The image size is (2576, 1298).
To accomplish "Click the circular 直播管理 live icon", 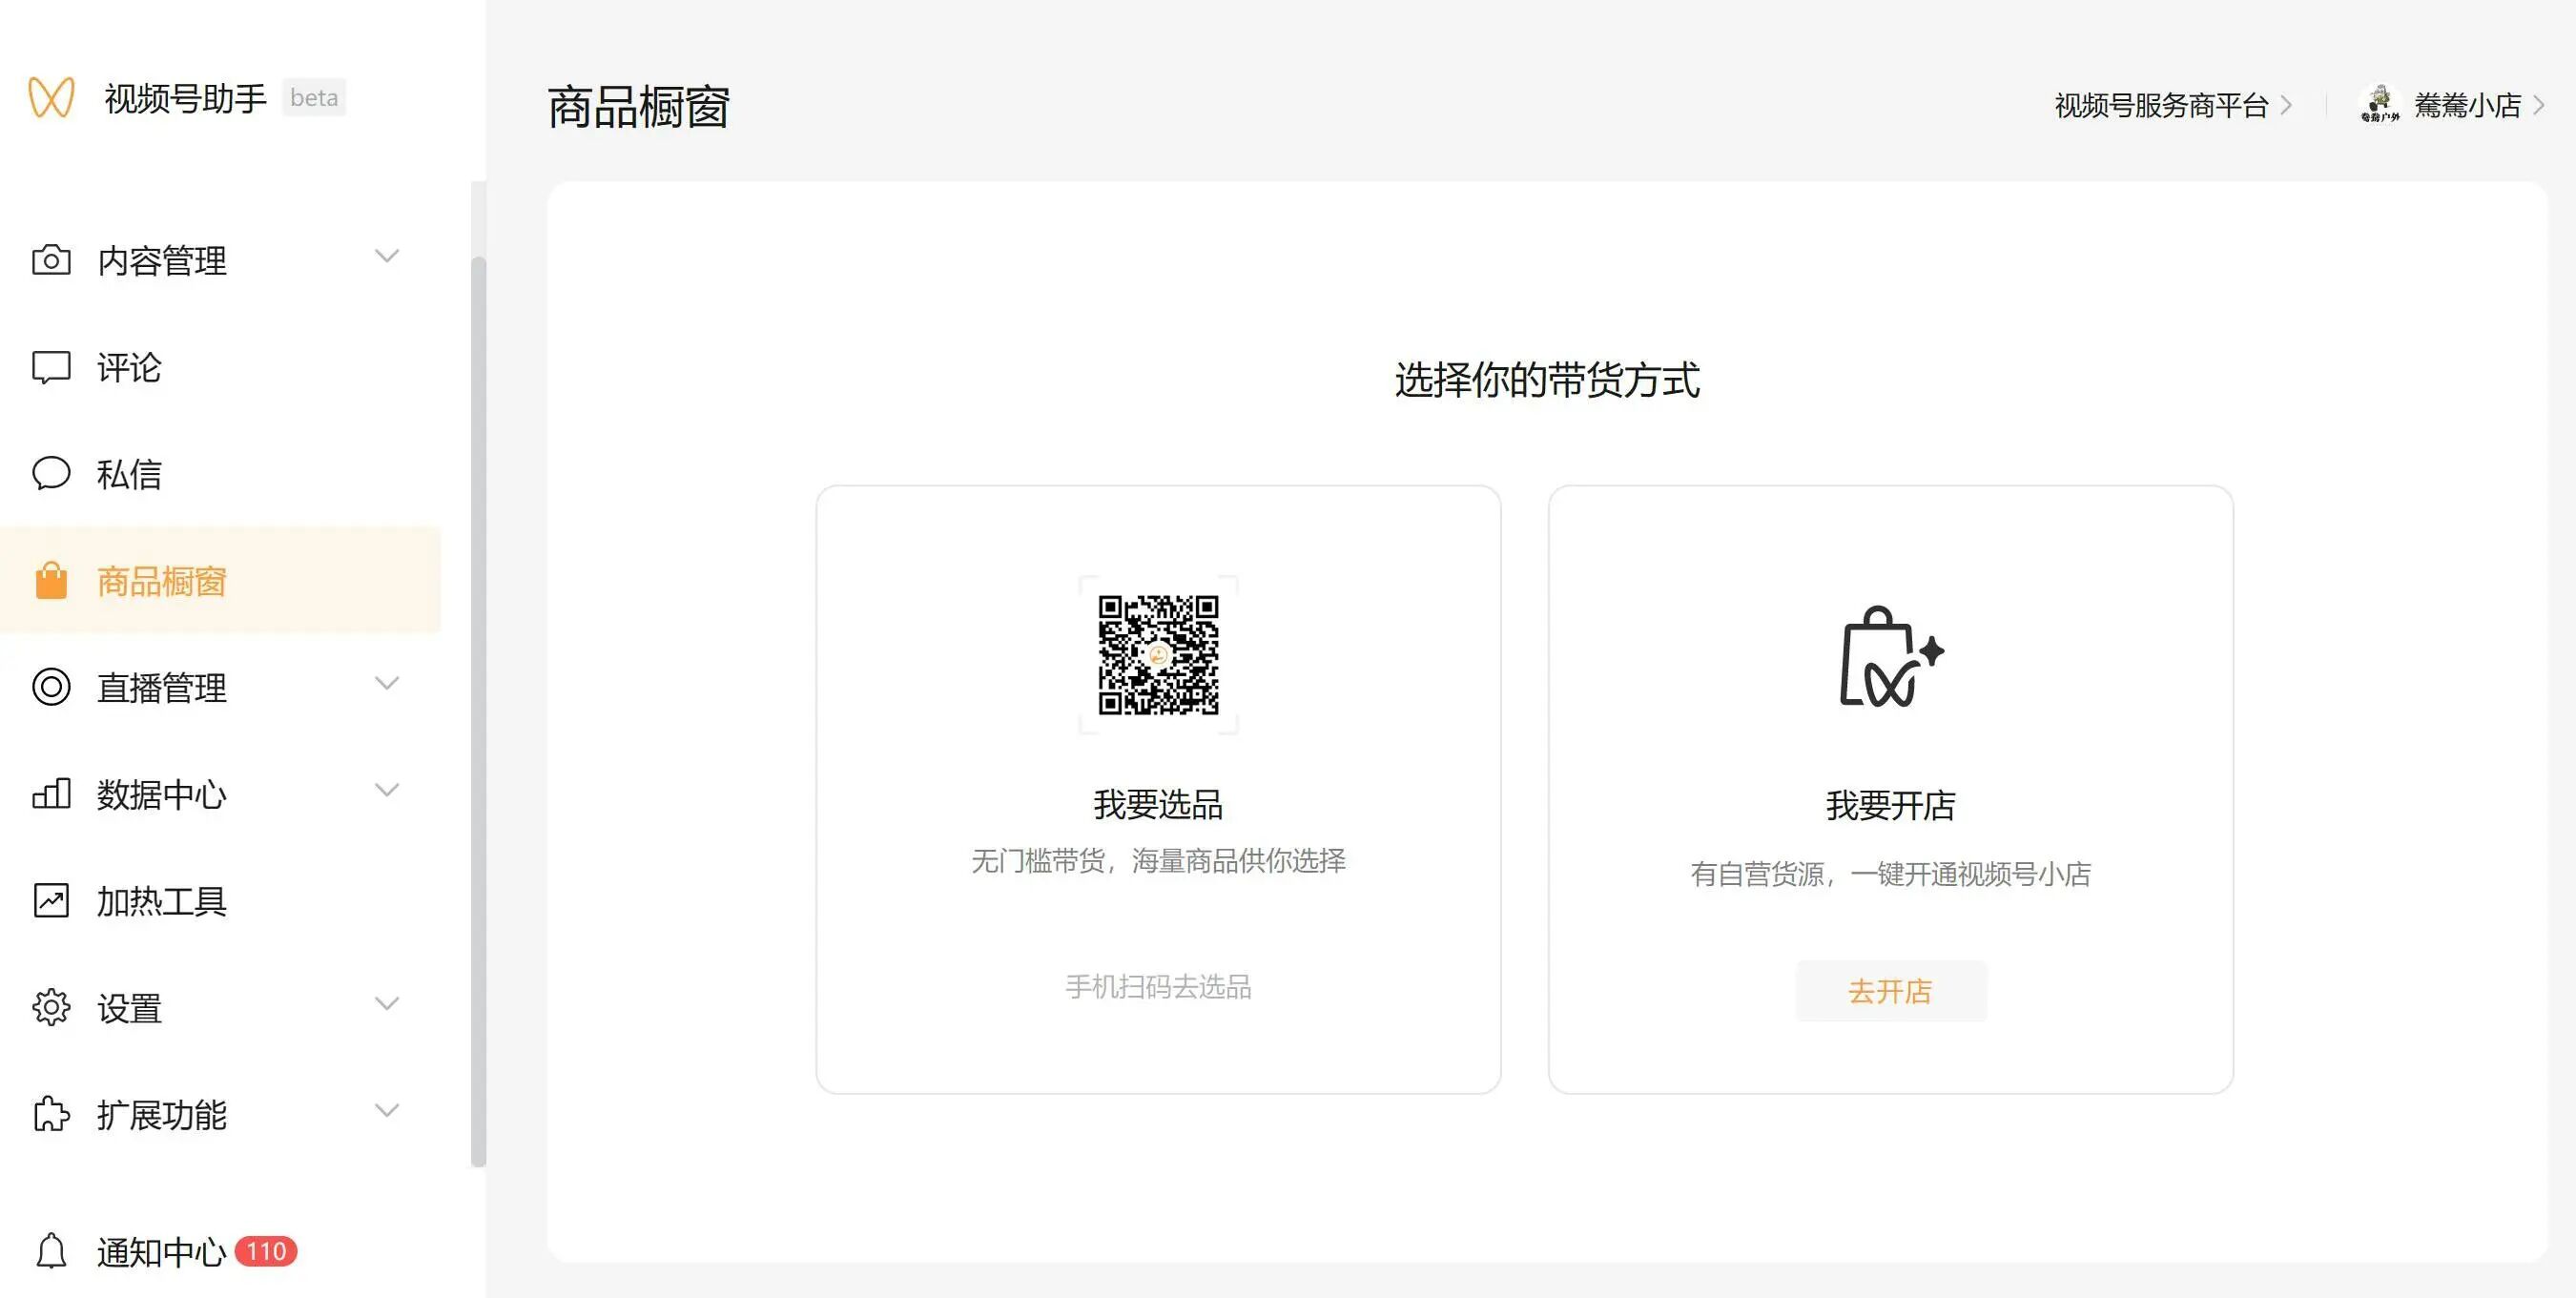I will (51, 687).
